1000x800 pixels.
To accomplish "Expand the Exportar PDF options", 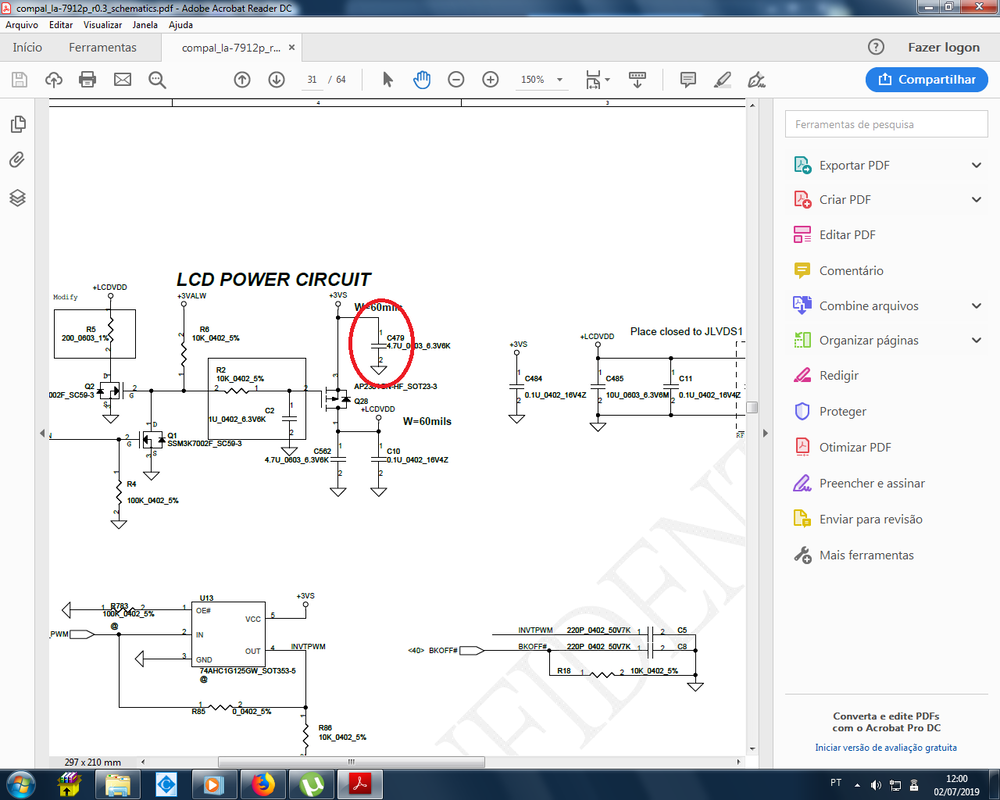I will (976, 165).
